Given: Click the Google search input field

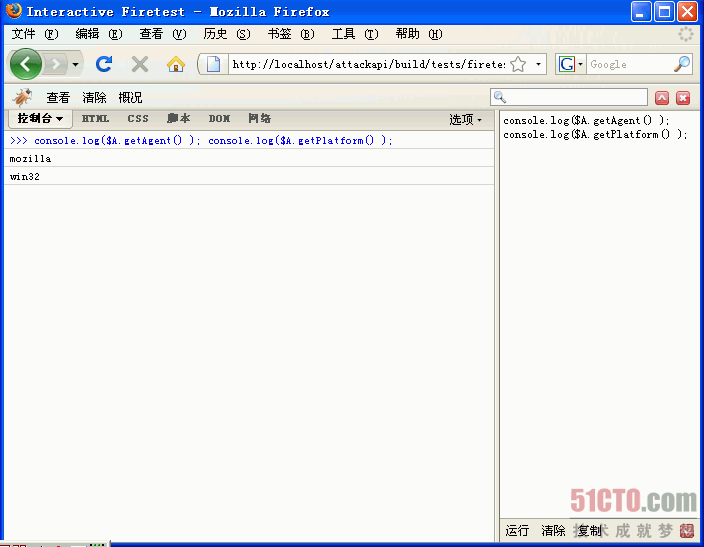Looking at the screenshot, I should click(629, 64).
